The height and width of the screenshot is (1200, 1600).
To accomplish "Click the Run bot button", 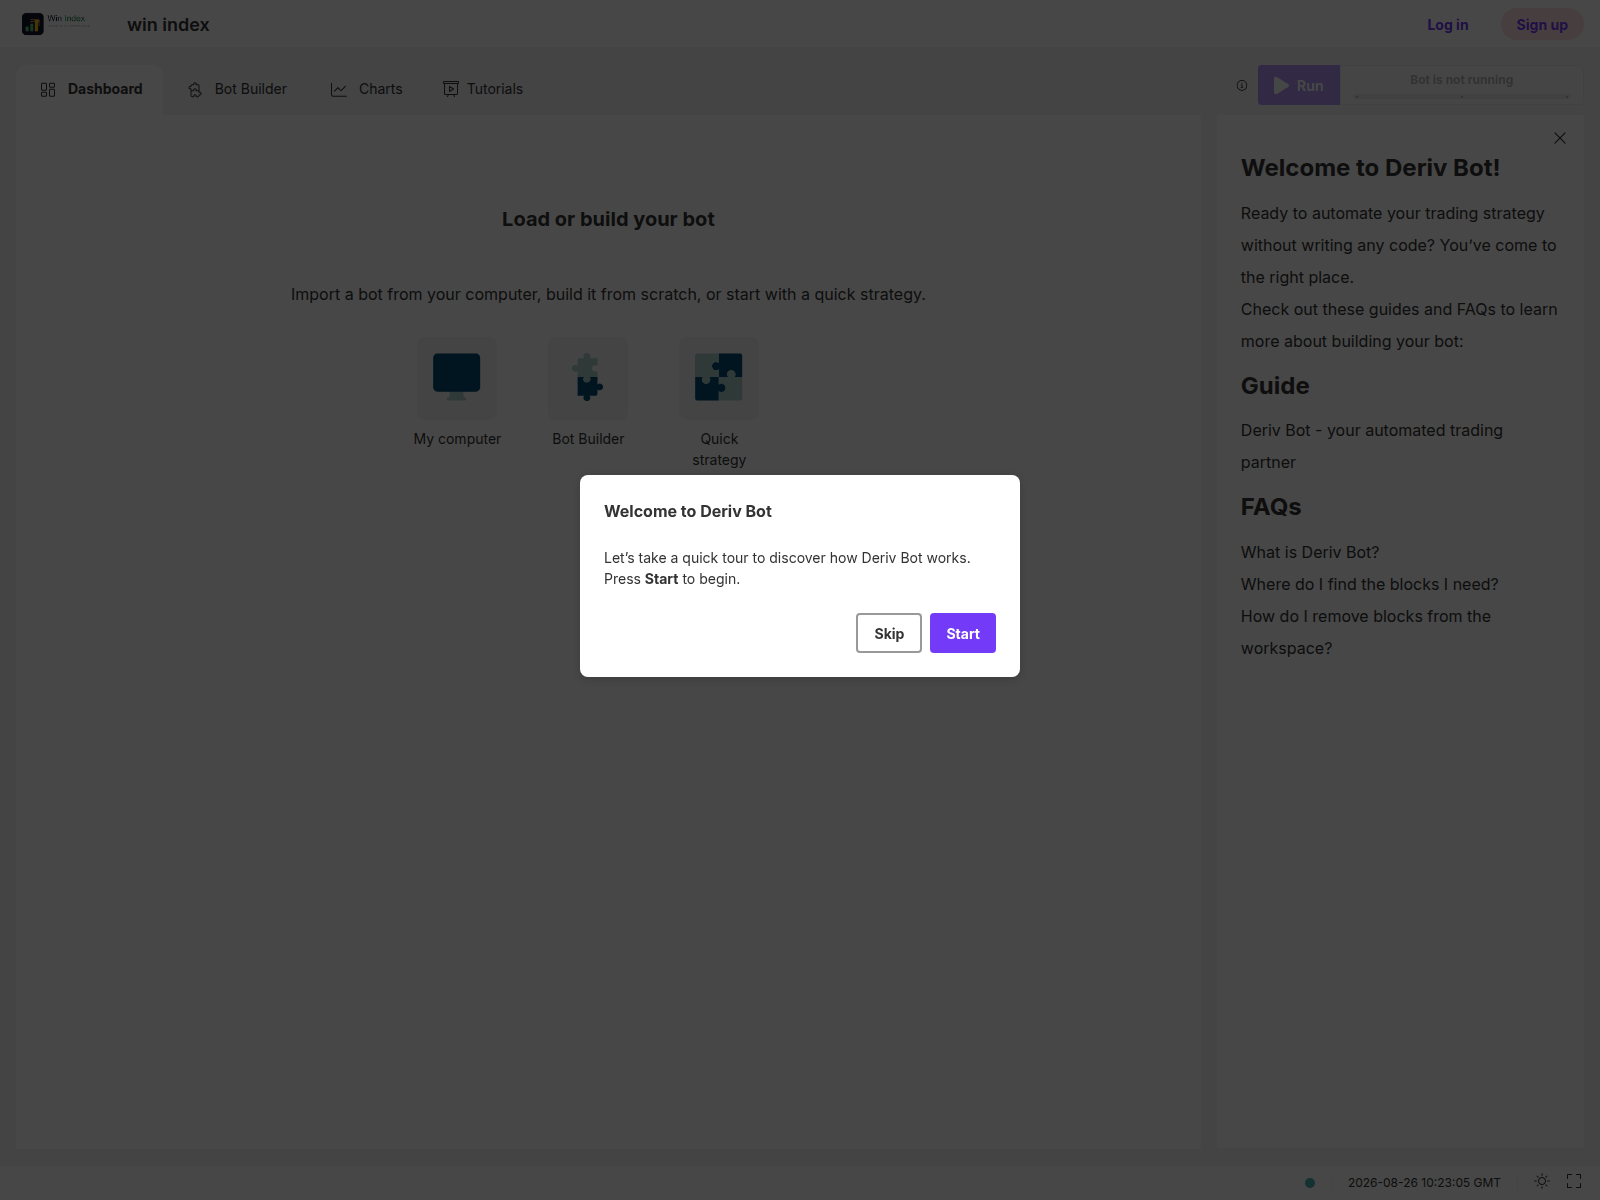I will click(1299, 86).
